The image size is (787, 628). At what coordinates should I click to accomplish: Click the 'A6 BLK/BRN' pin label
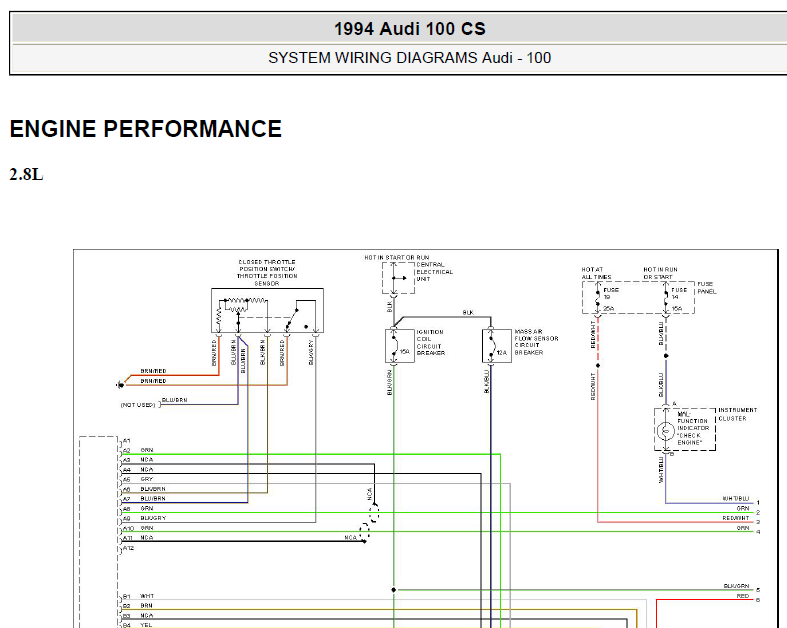pos(144,489)
